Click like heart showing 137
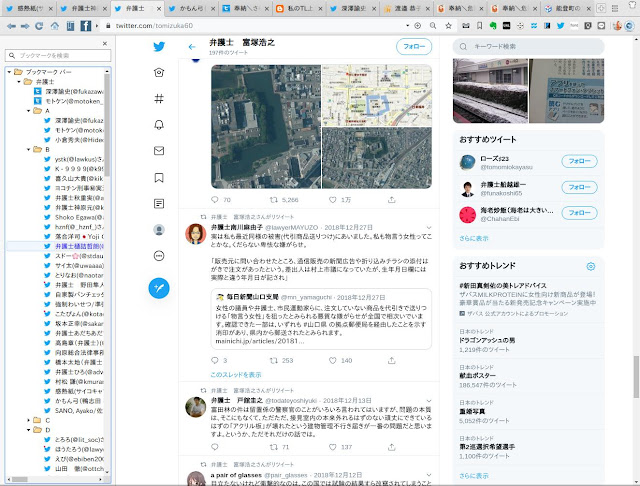Image resolution: width=640 pixels, height=486 pixels. point(333,447)
